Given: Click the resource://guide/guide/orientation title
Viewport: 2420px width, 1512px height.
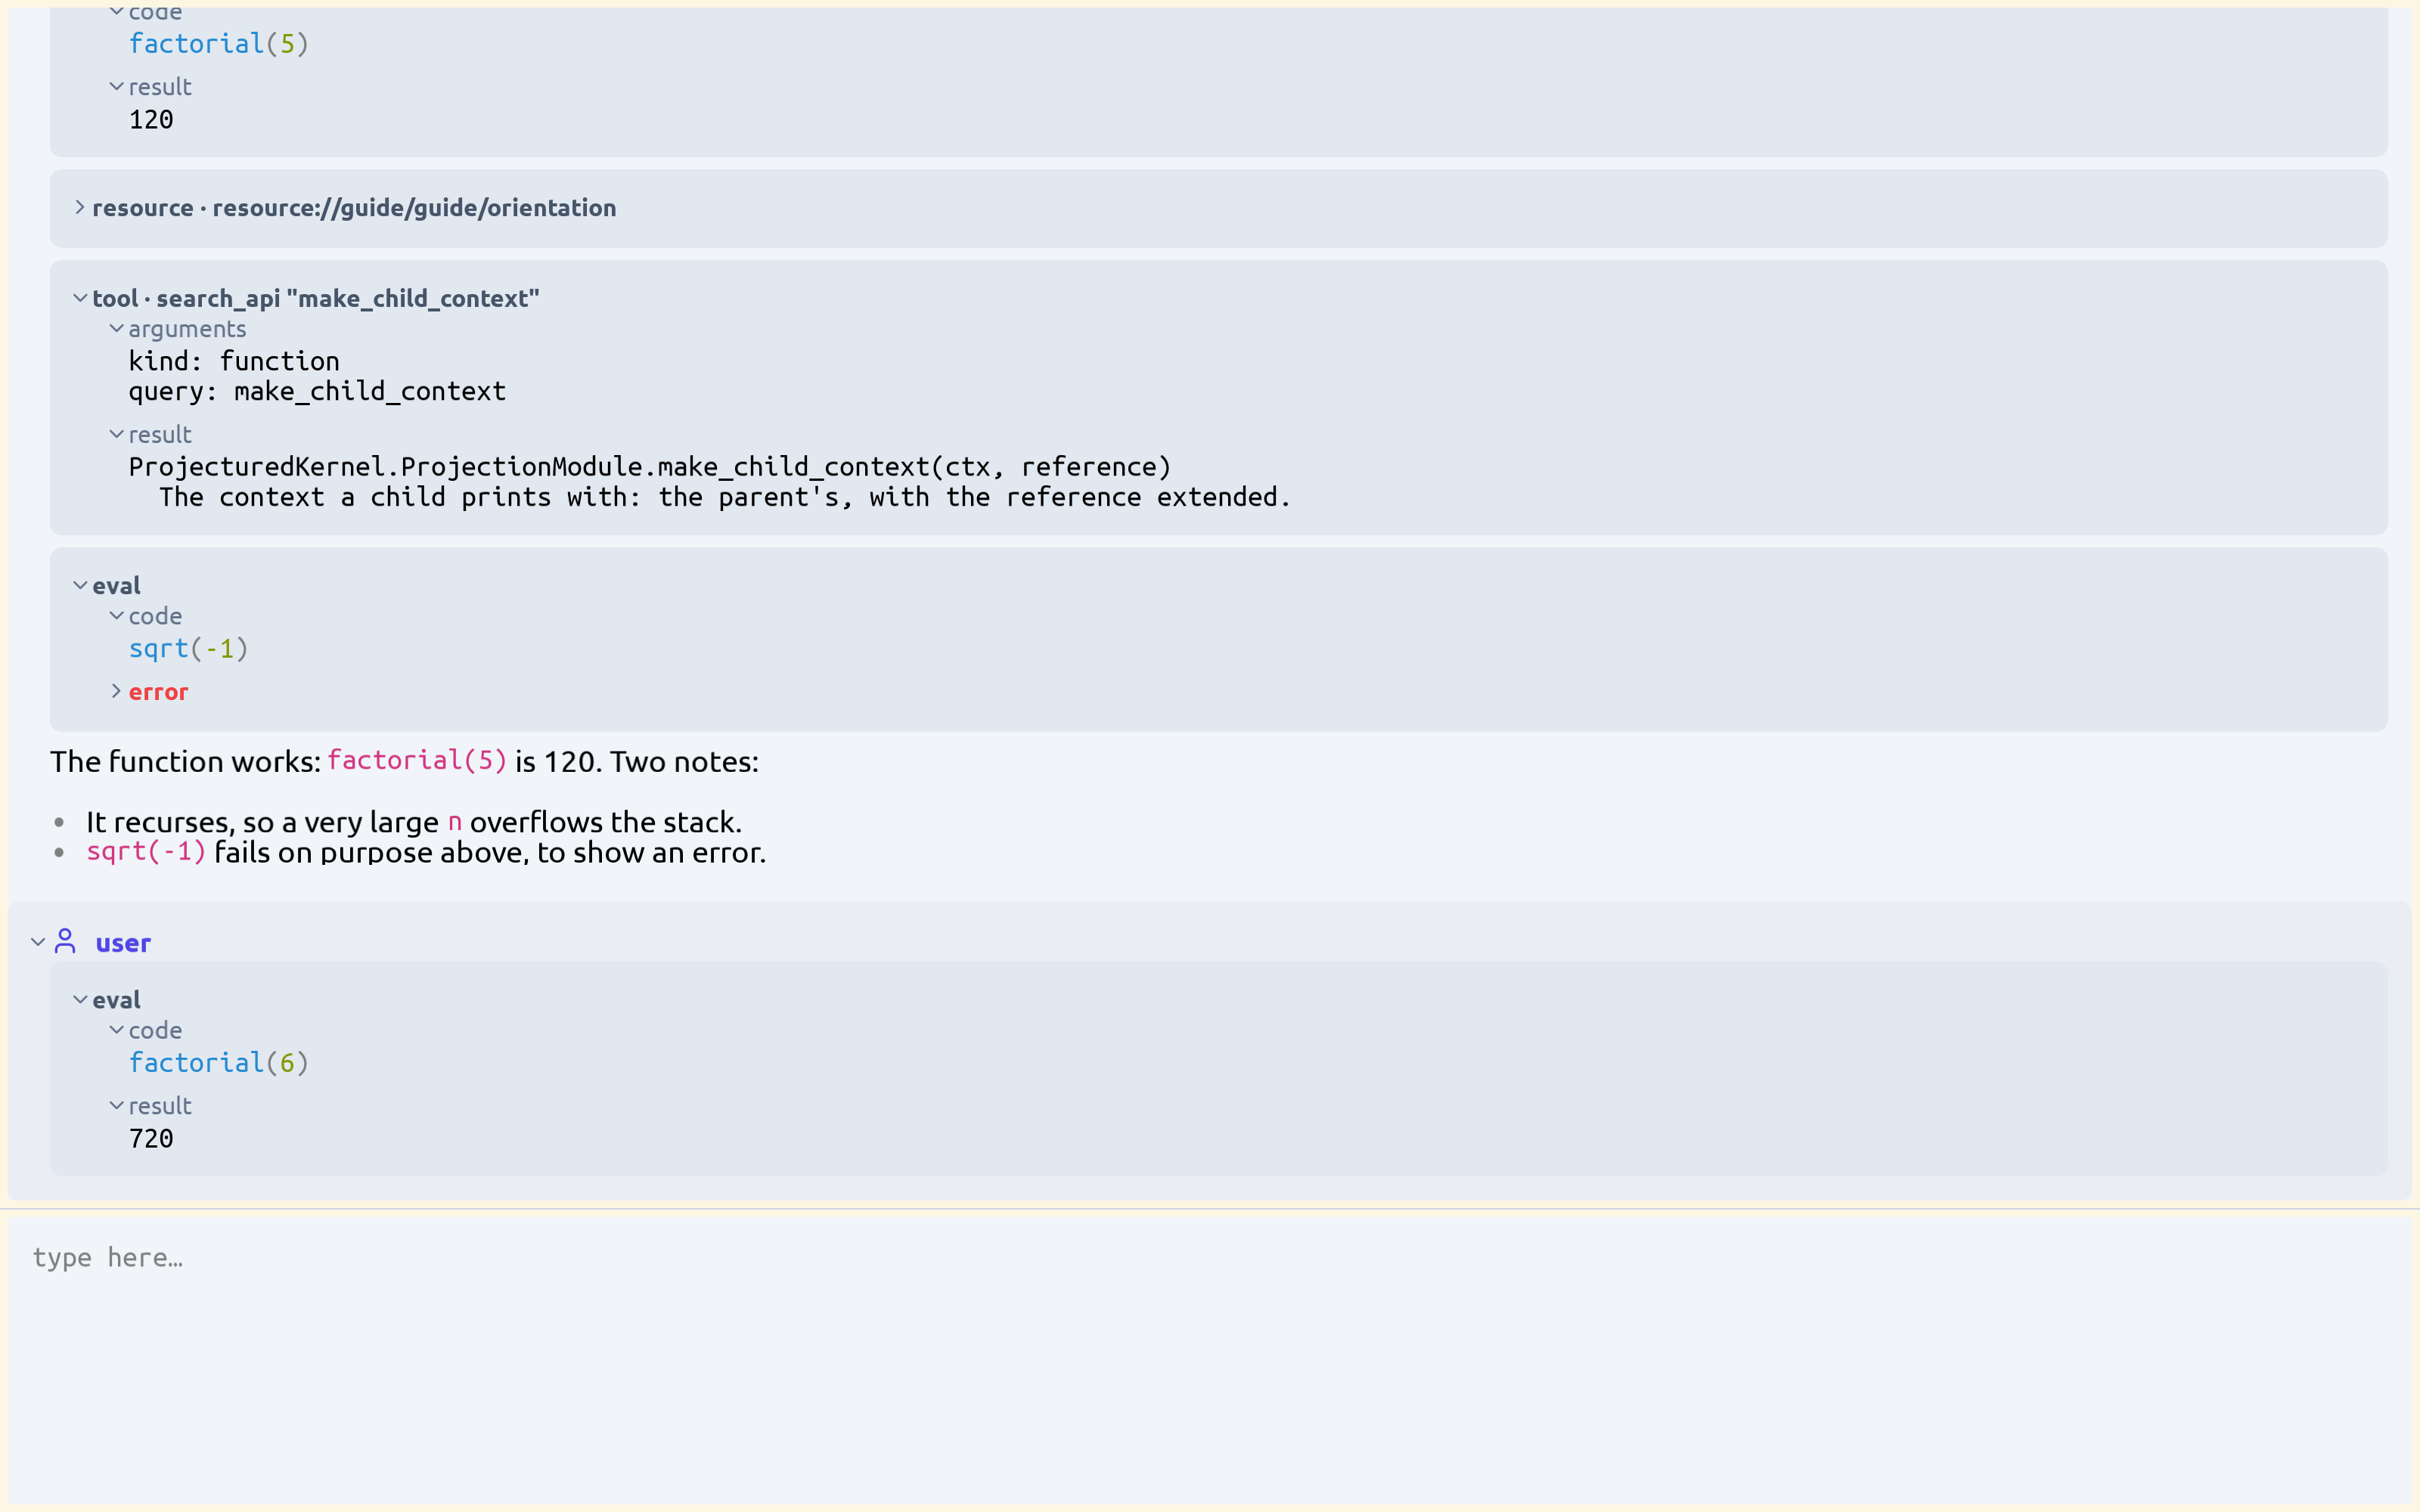Looking at the screenshot, I should (x=414, y=208).
